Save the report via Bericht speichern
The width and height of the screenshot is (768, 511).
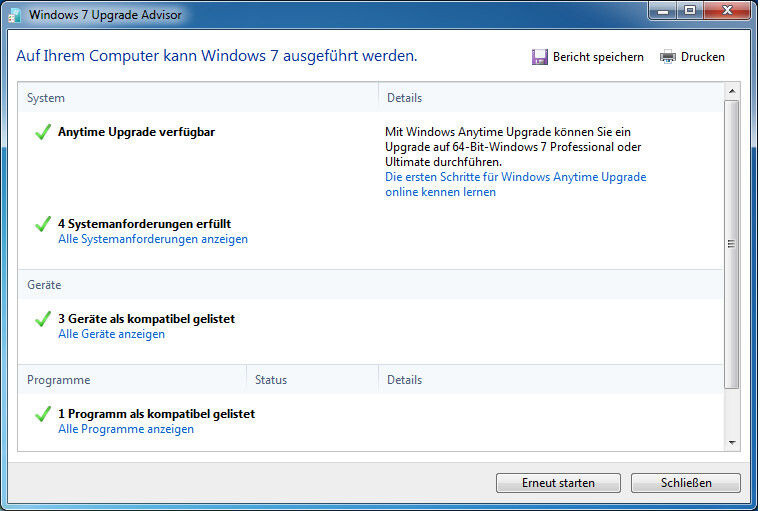[598, 57]
